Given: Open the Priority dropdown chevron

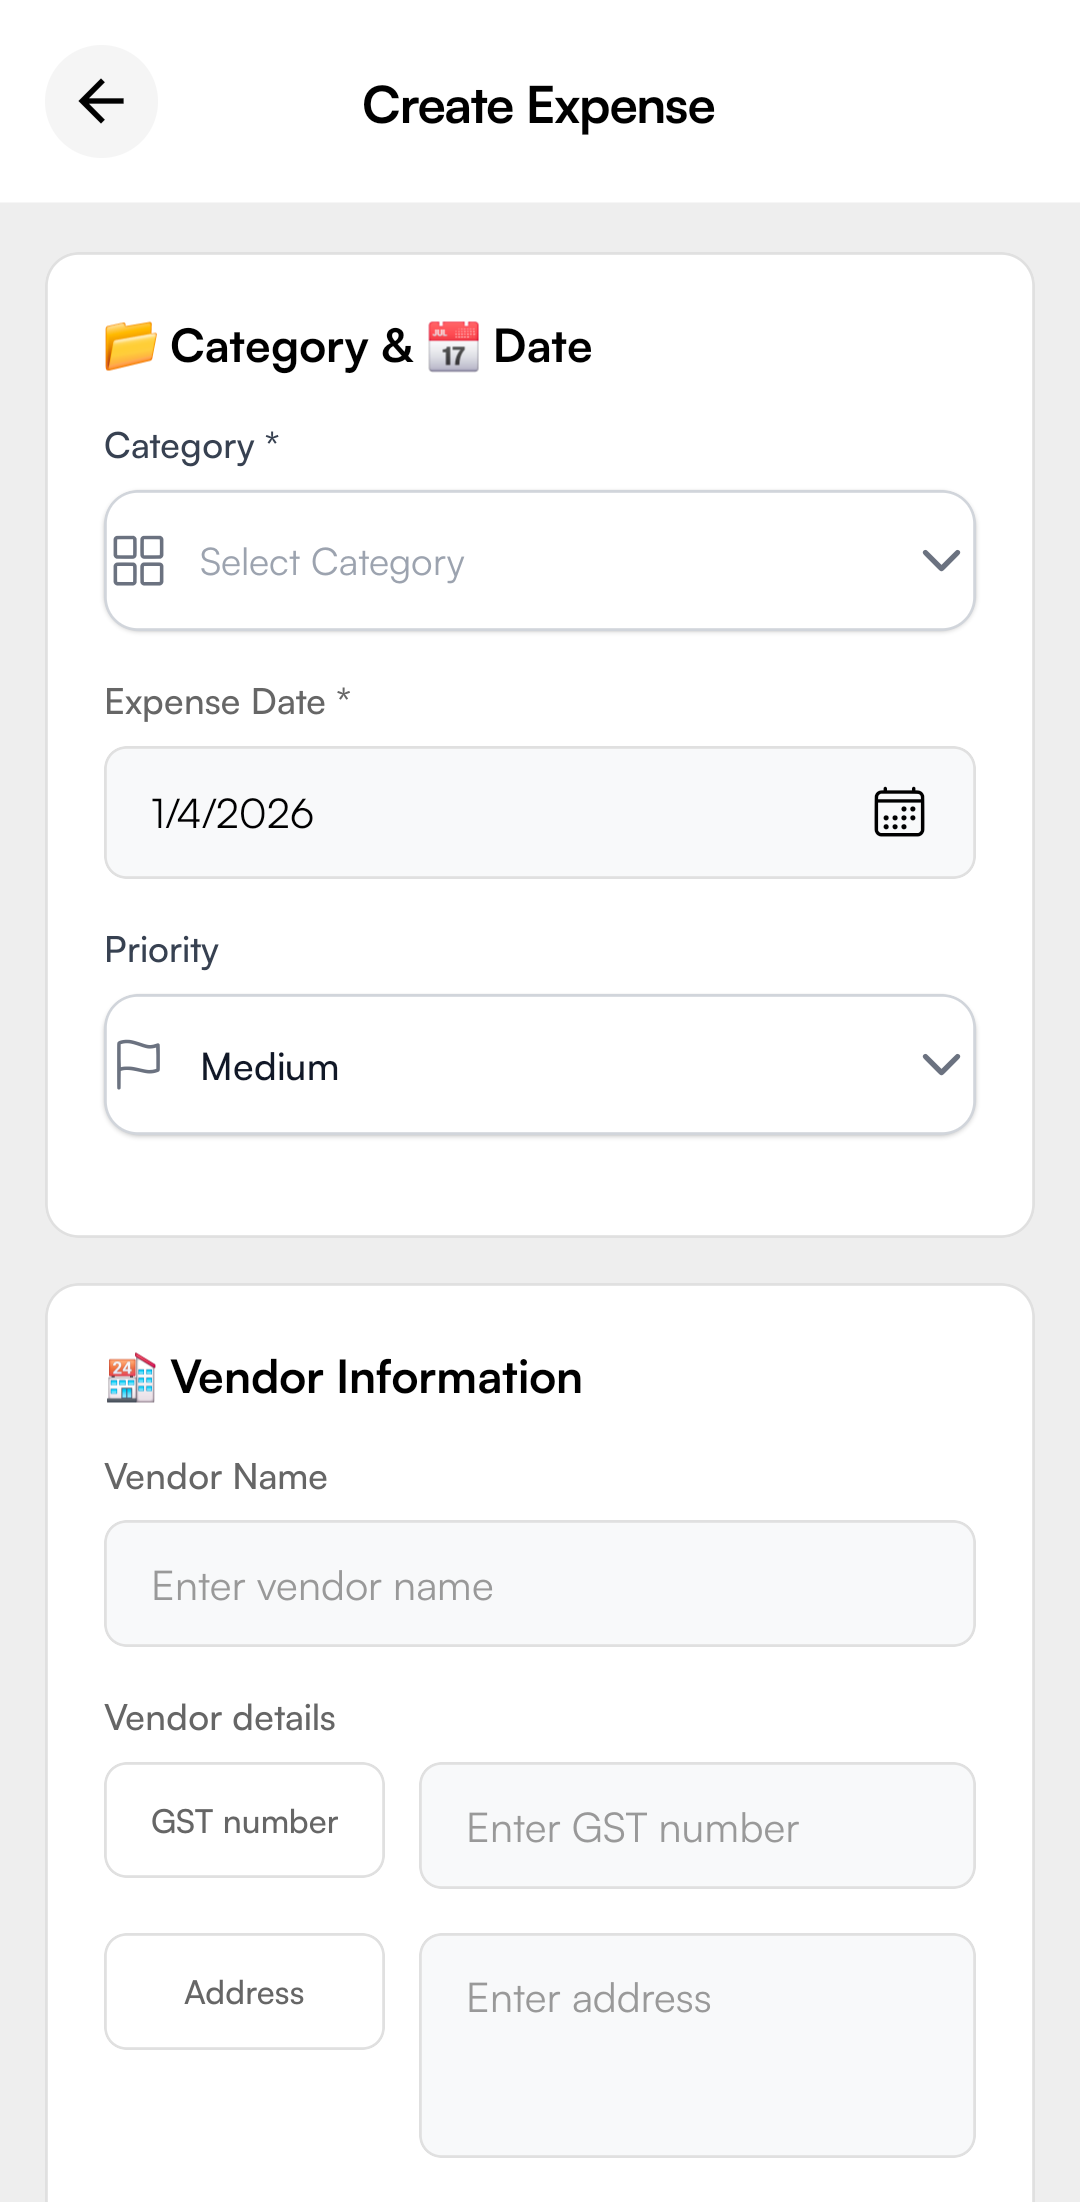Looking at the screenshot, I should pyautogui.click(x=941, y=1064).
